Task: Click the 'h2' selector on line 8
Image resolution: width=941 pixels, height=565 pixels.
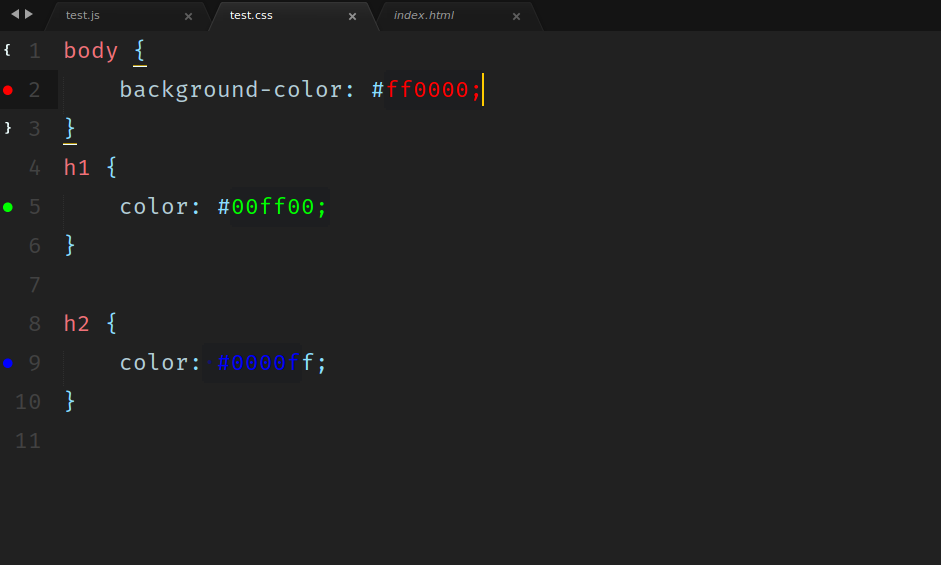Action: click(77, 324)
